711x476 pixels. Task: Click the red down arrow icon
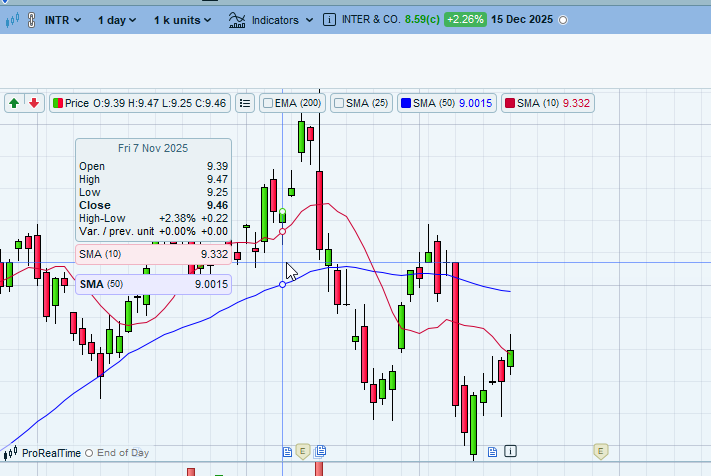[x=34, y=103]
